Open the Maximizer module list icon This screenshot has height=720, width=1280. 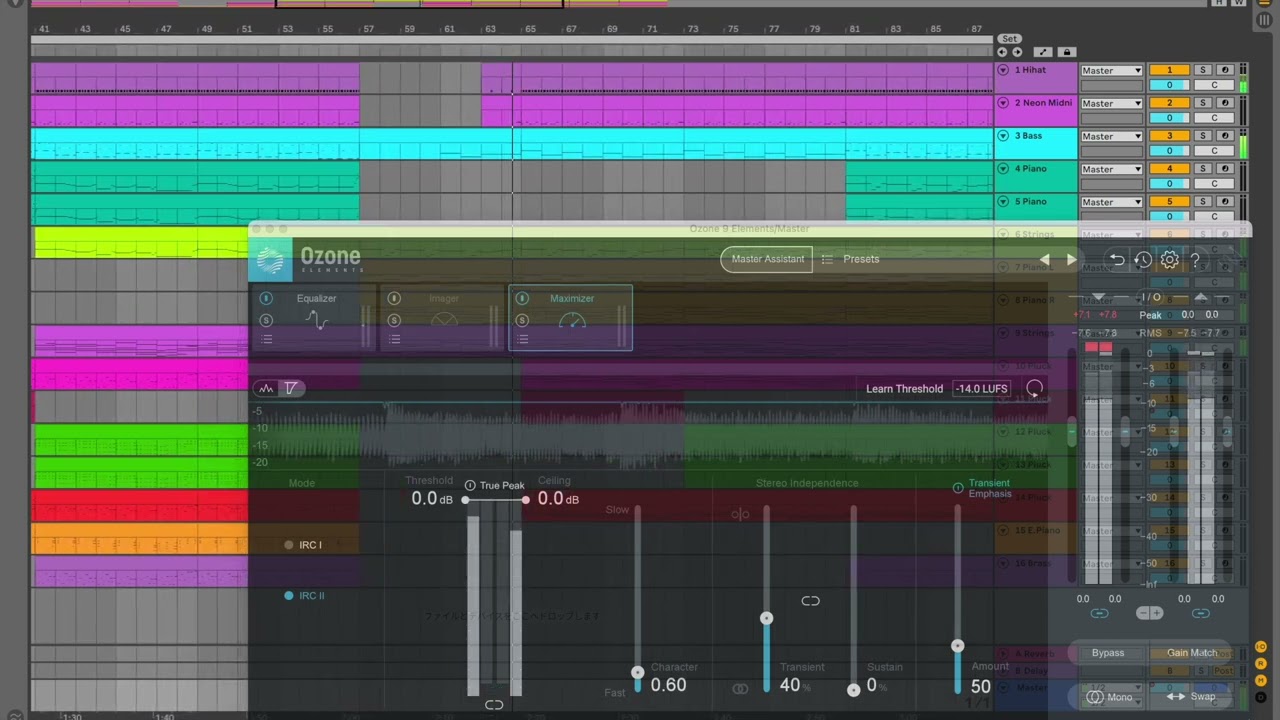522,340
